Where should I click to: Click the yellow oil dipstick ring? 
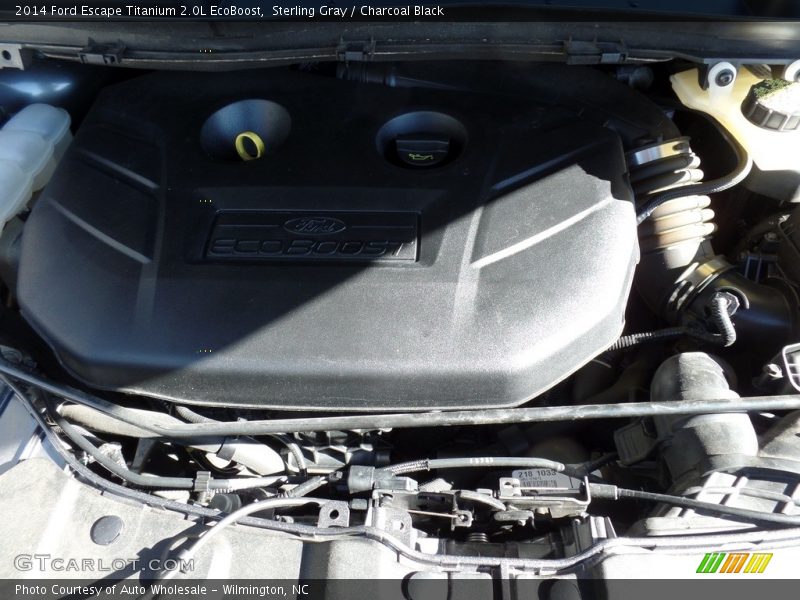pos(249,145)
